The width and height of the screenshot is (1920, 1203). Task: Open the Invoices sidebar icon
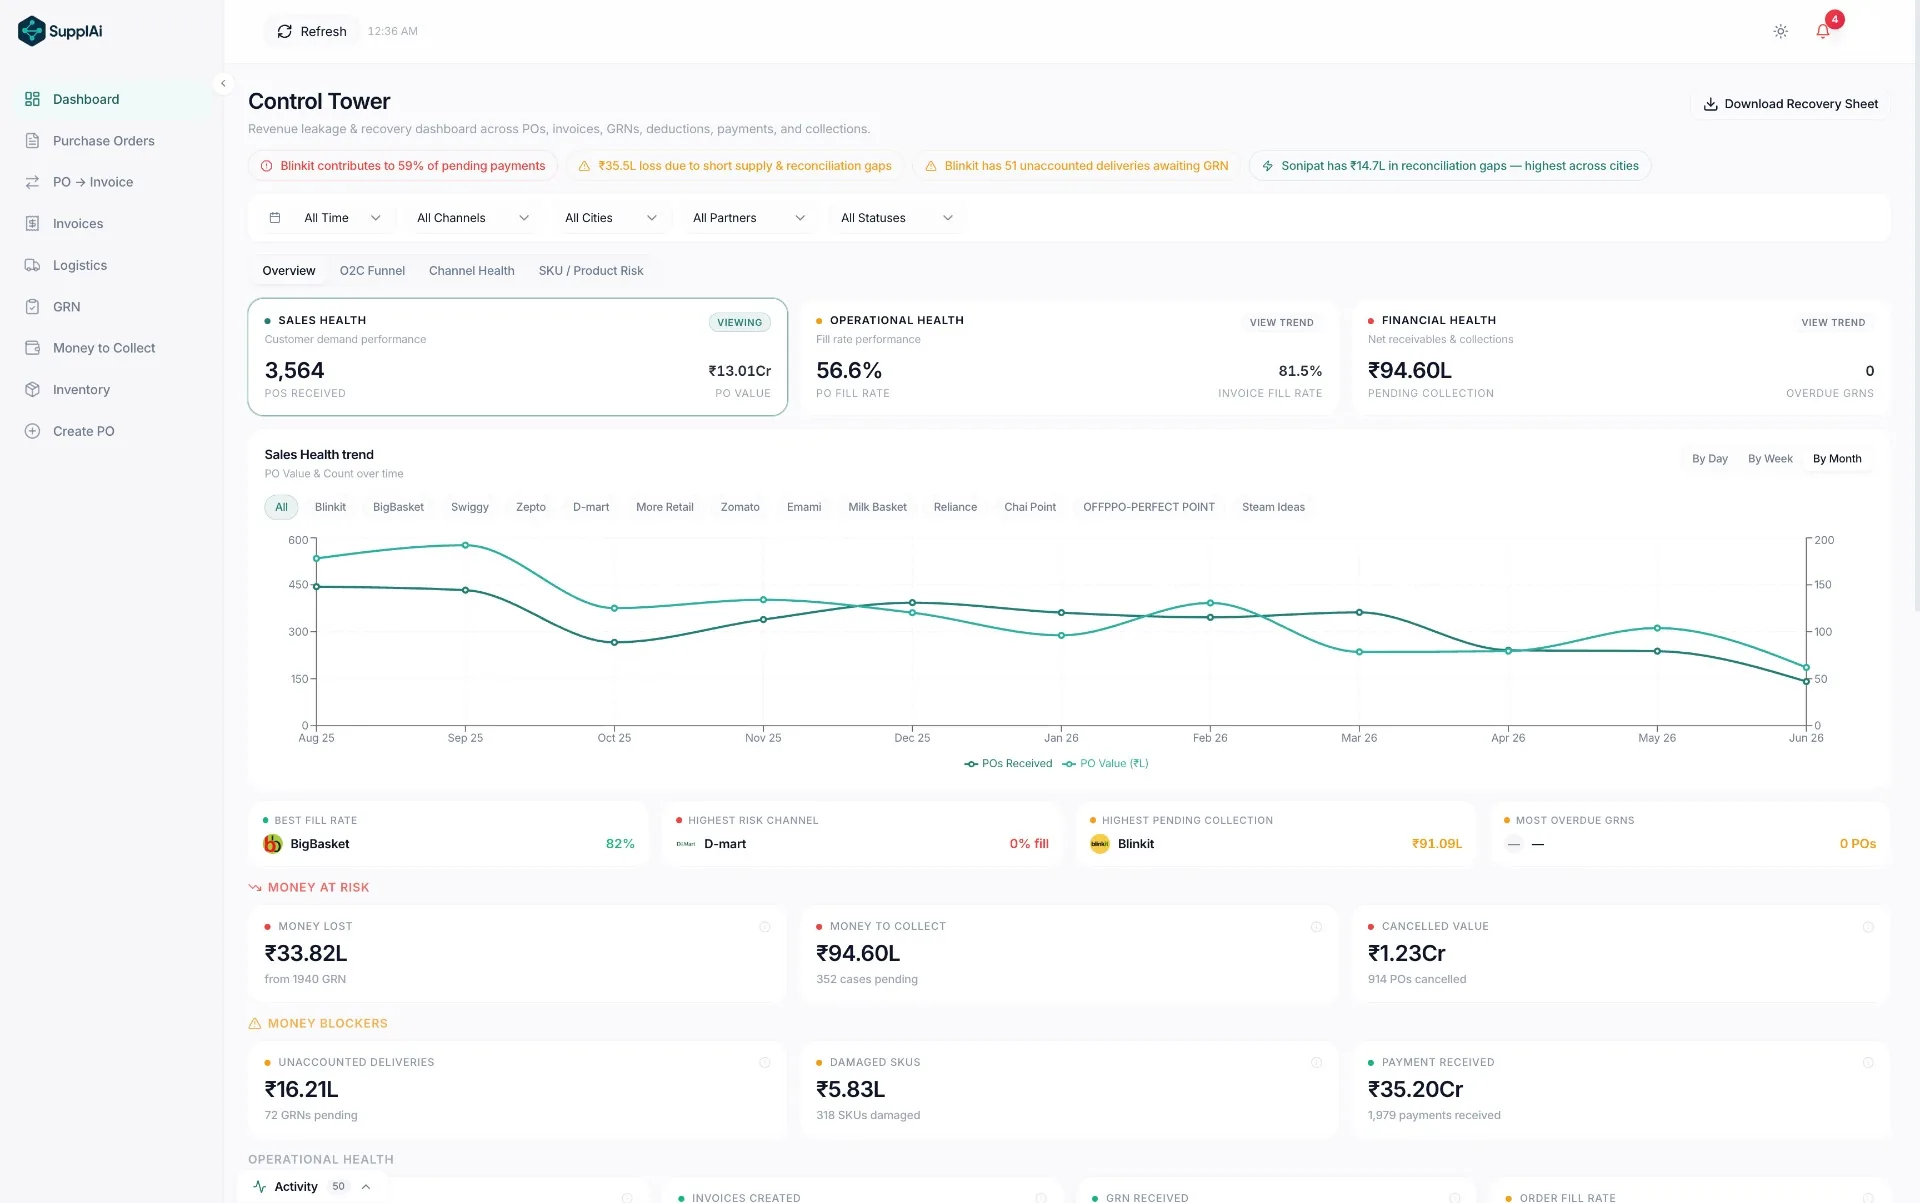[32, 224]
